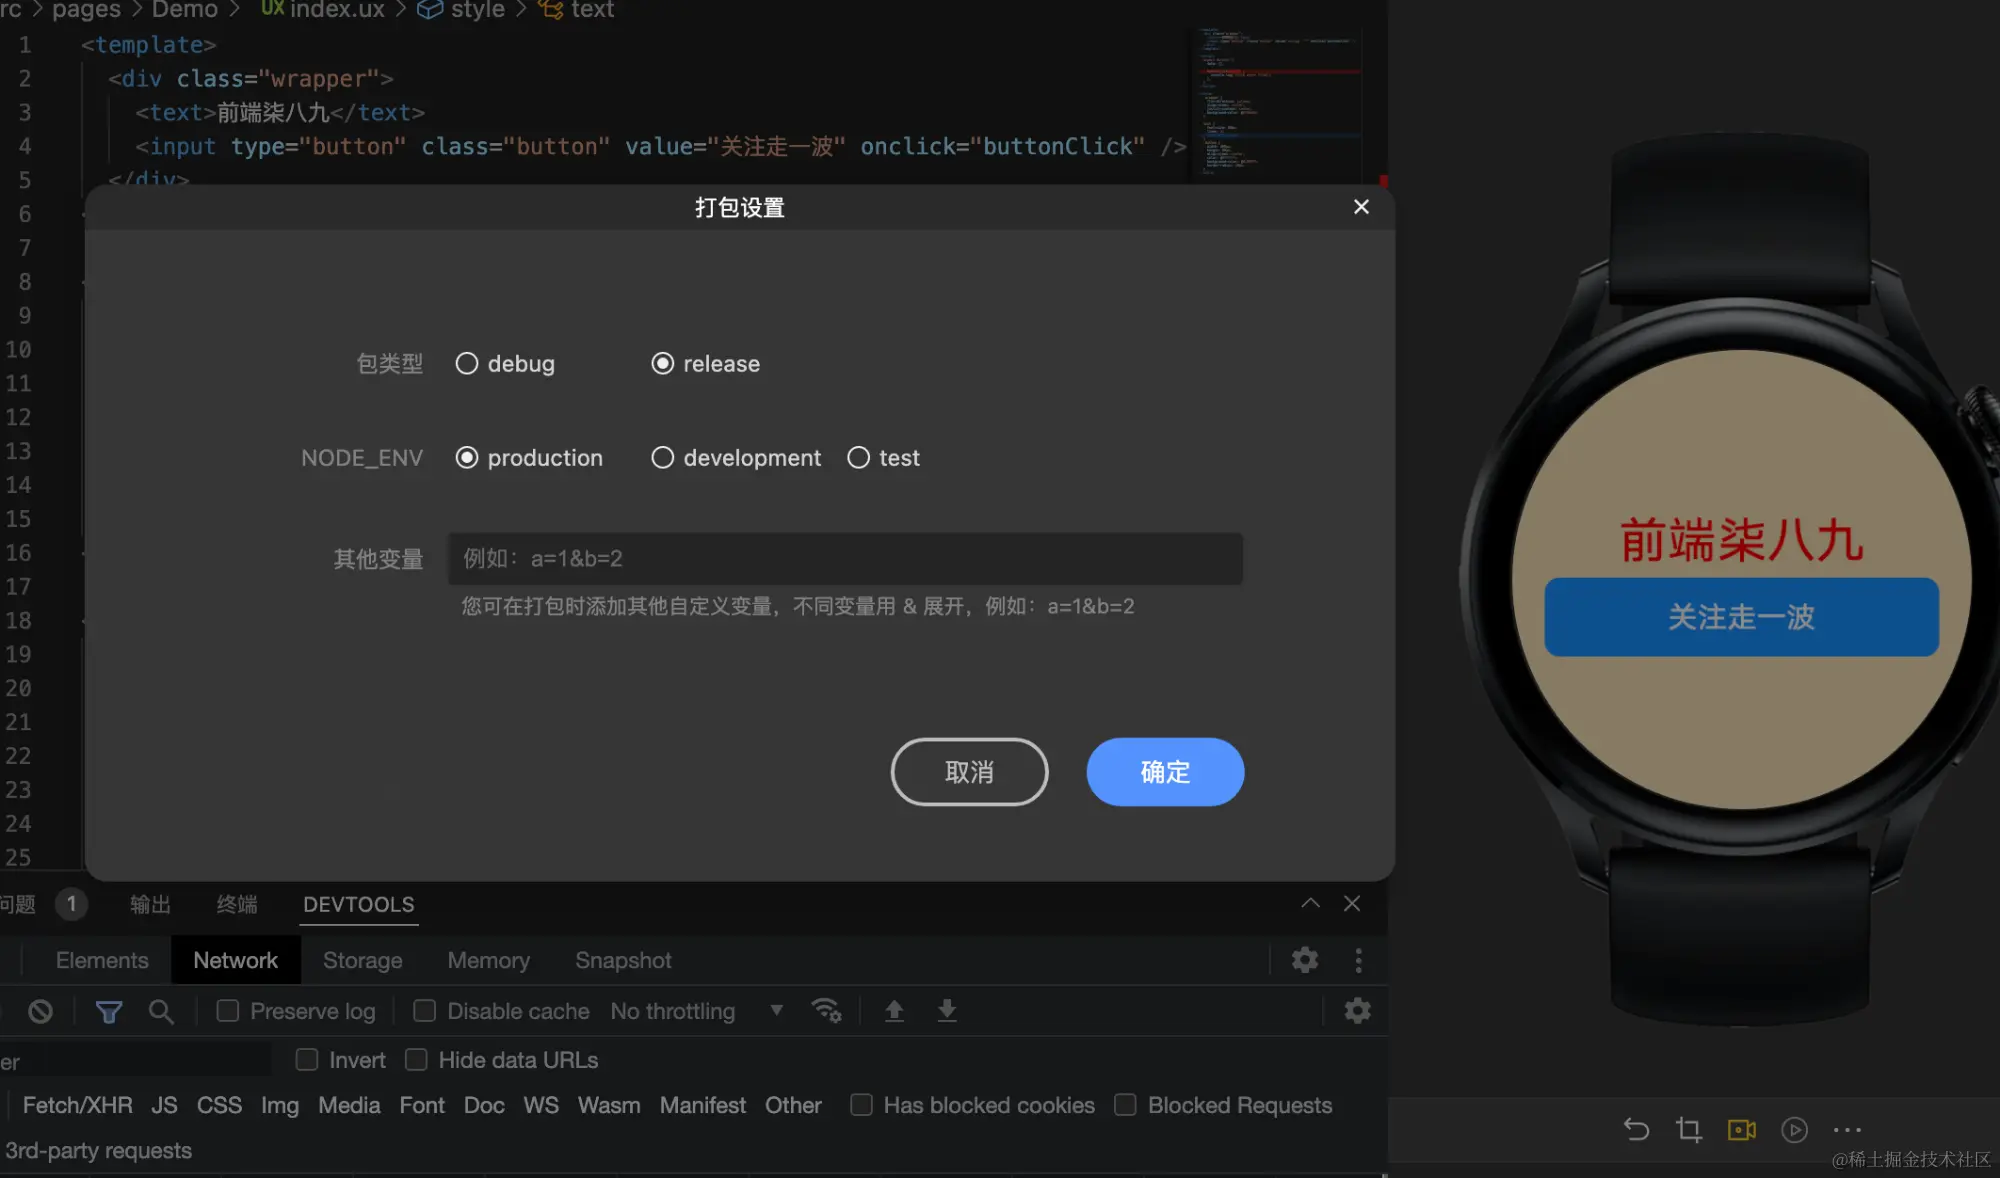Open the Storage tab
Viewport: 2000px width, 1178px height.
coord(362,960)
